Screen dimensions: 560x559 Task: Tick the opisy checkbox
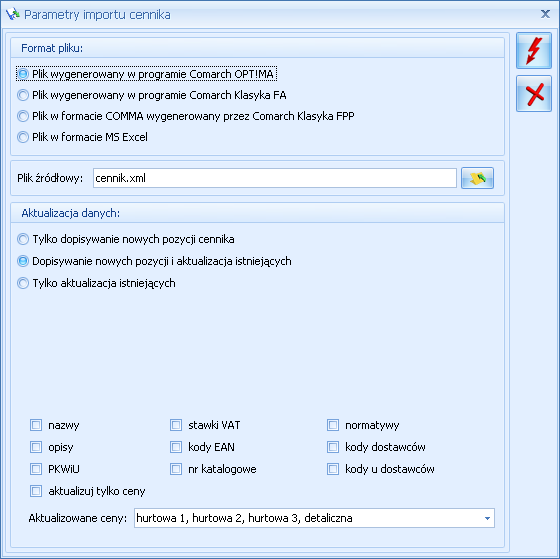36,447
